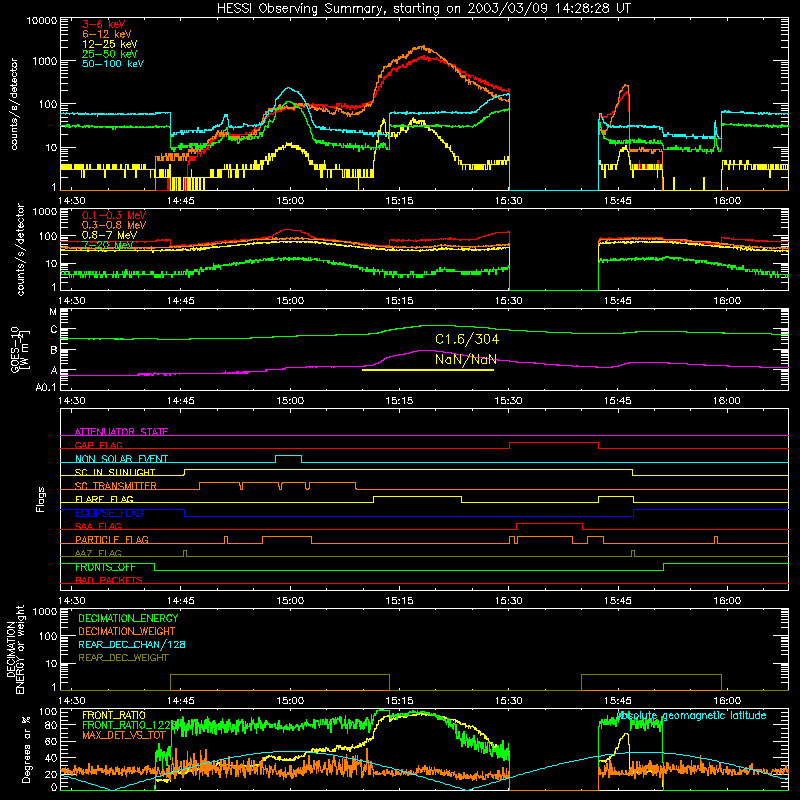The height and width of the screenshot is (800, 800).
Task: Select the AAZ_FLAG label
Action: (x=98, y=553)
